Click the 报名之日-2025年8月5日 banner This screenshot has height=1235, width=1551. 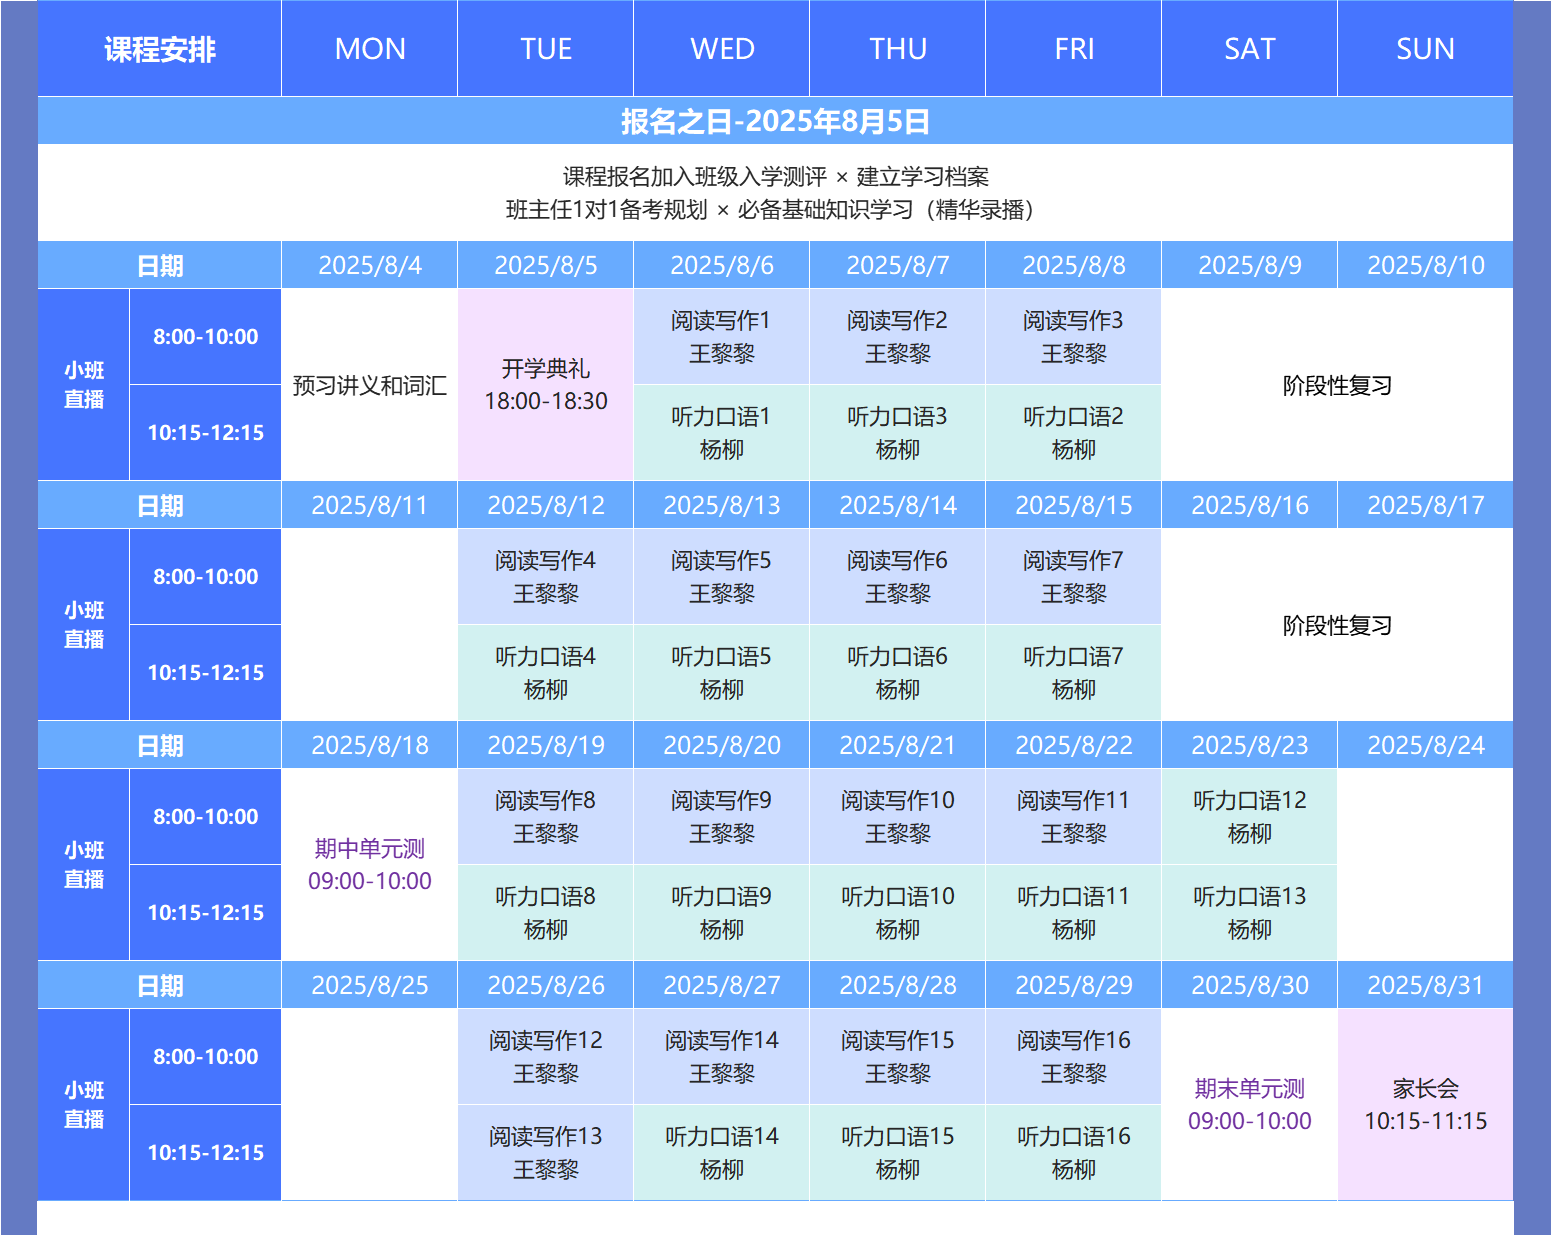point(775,121)
